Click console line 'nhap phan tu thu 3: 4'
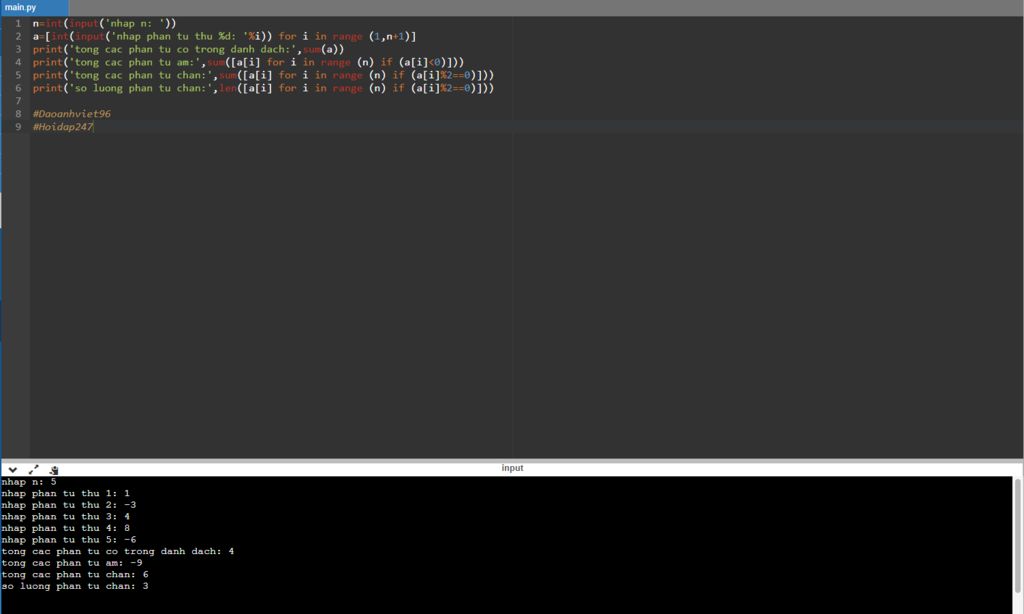 [65, 517]
